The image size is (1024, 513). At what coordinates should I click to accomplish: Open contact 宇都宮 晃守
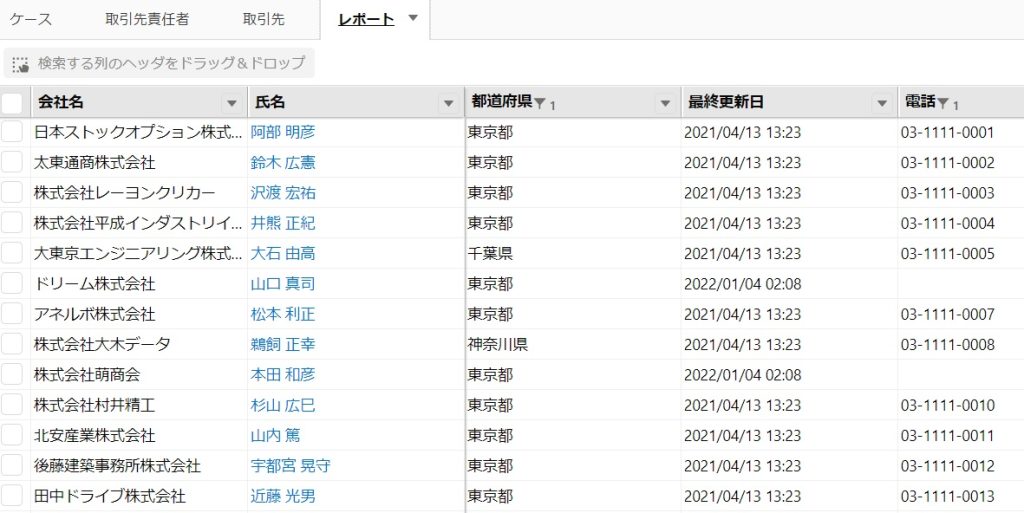point(291,465)
